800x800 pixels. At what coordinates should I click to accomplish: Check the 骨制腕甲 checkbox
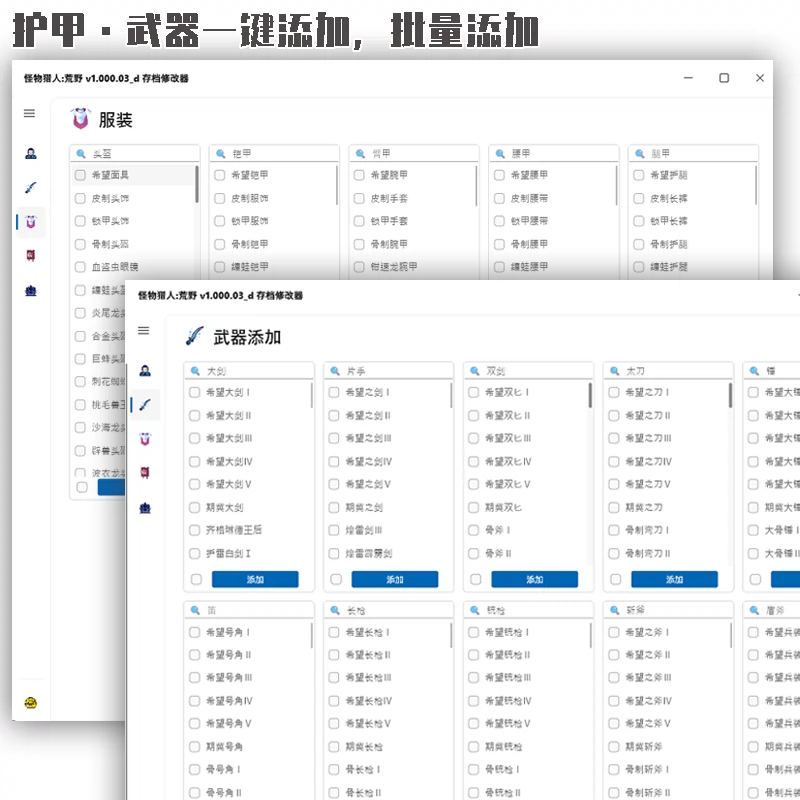pyautogui.click(x=359, y=244)
